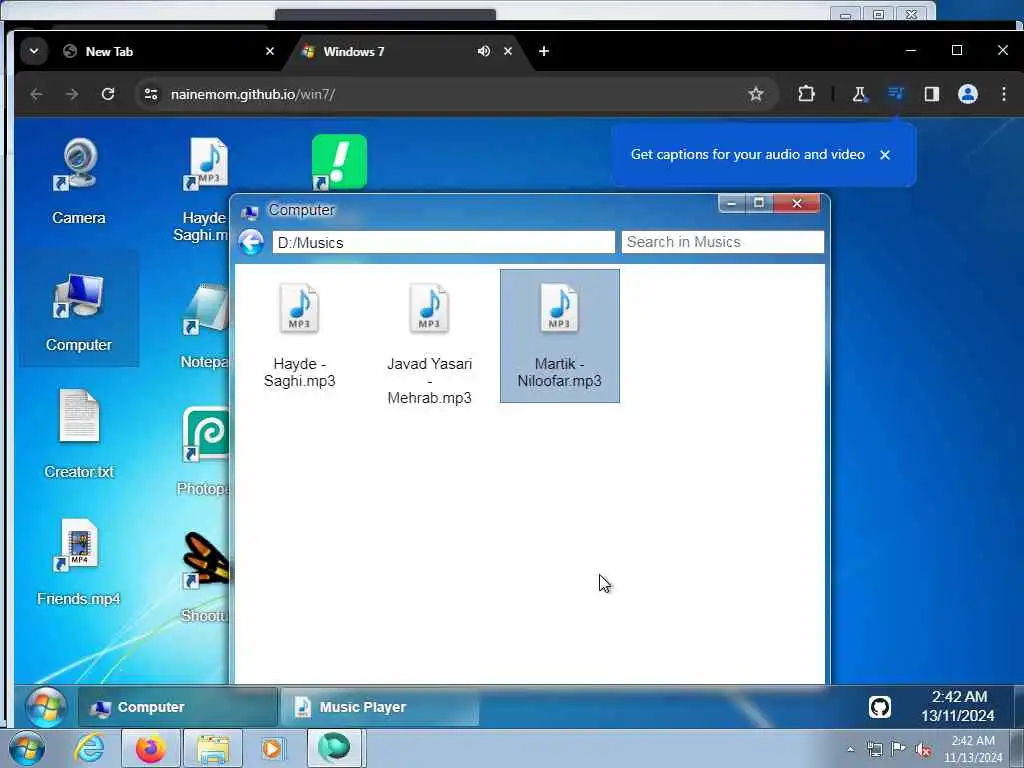The image size is (1024, 768).
Task: Select the Martik - Niloofar.mp3 file
Action: tap(560, 336)
